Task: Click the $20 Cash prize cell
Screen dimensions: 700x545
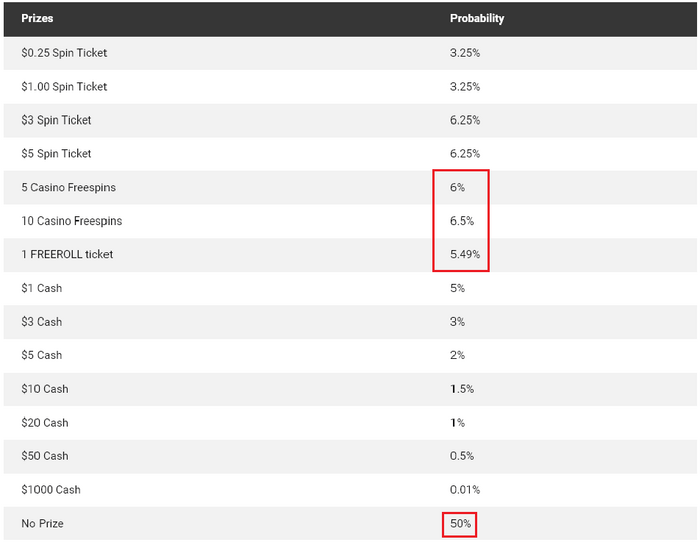Action: pos(45,423)
